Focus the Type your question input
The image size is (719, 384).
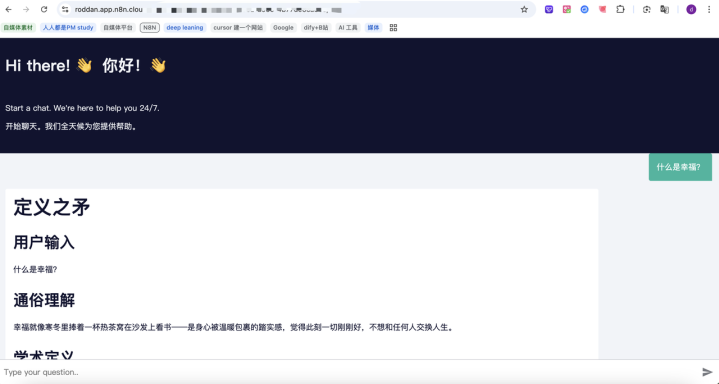pos(348,372)
